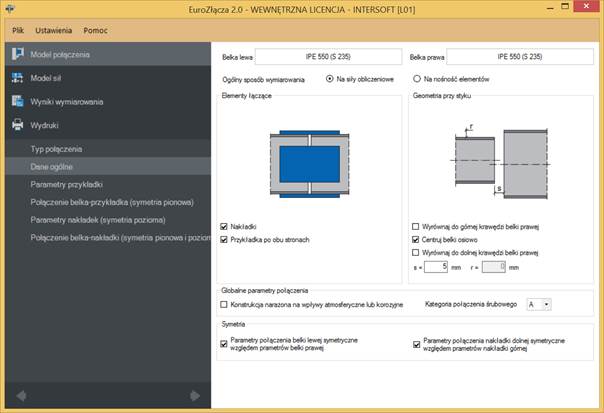Open the Pomoc menu
Screen dimensions: 604x413
click(96, 30)
